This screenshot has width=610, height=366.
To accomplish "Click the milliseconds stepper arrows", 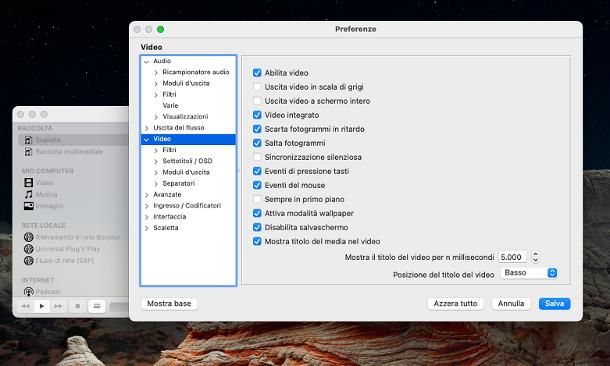I will click(536, 257).
